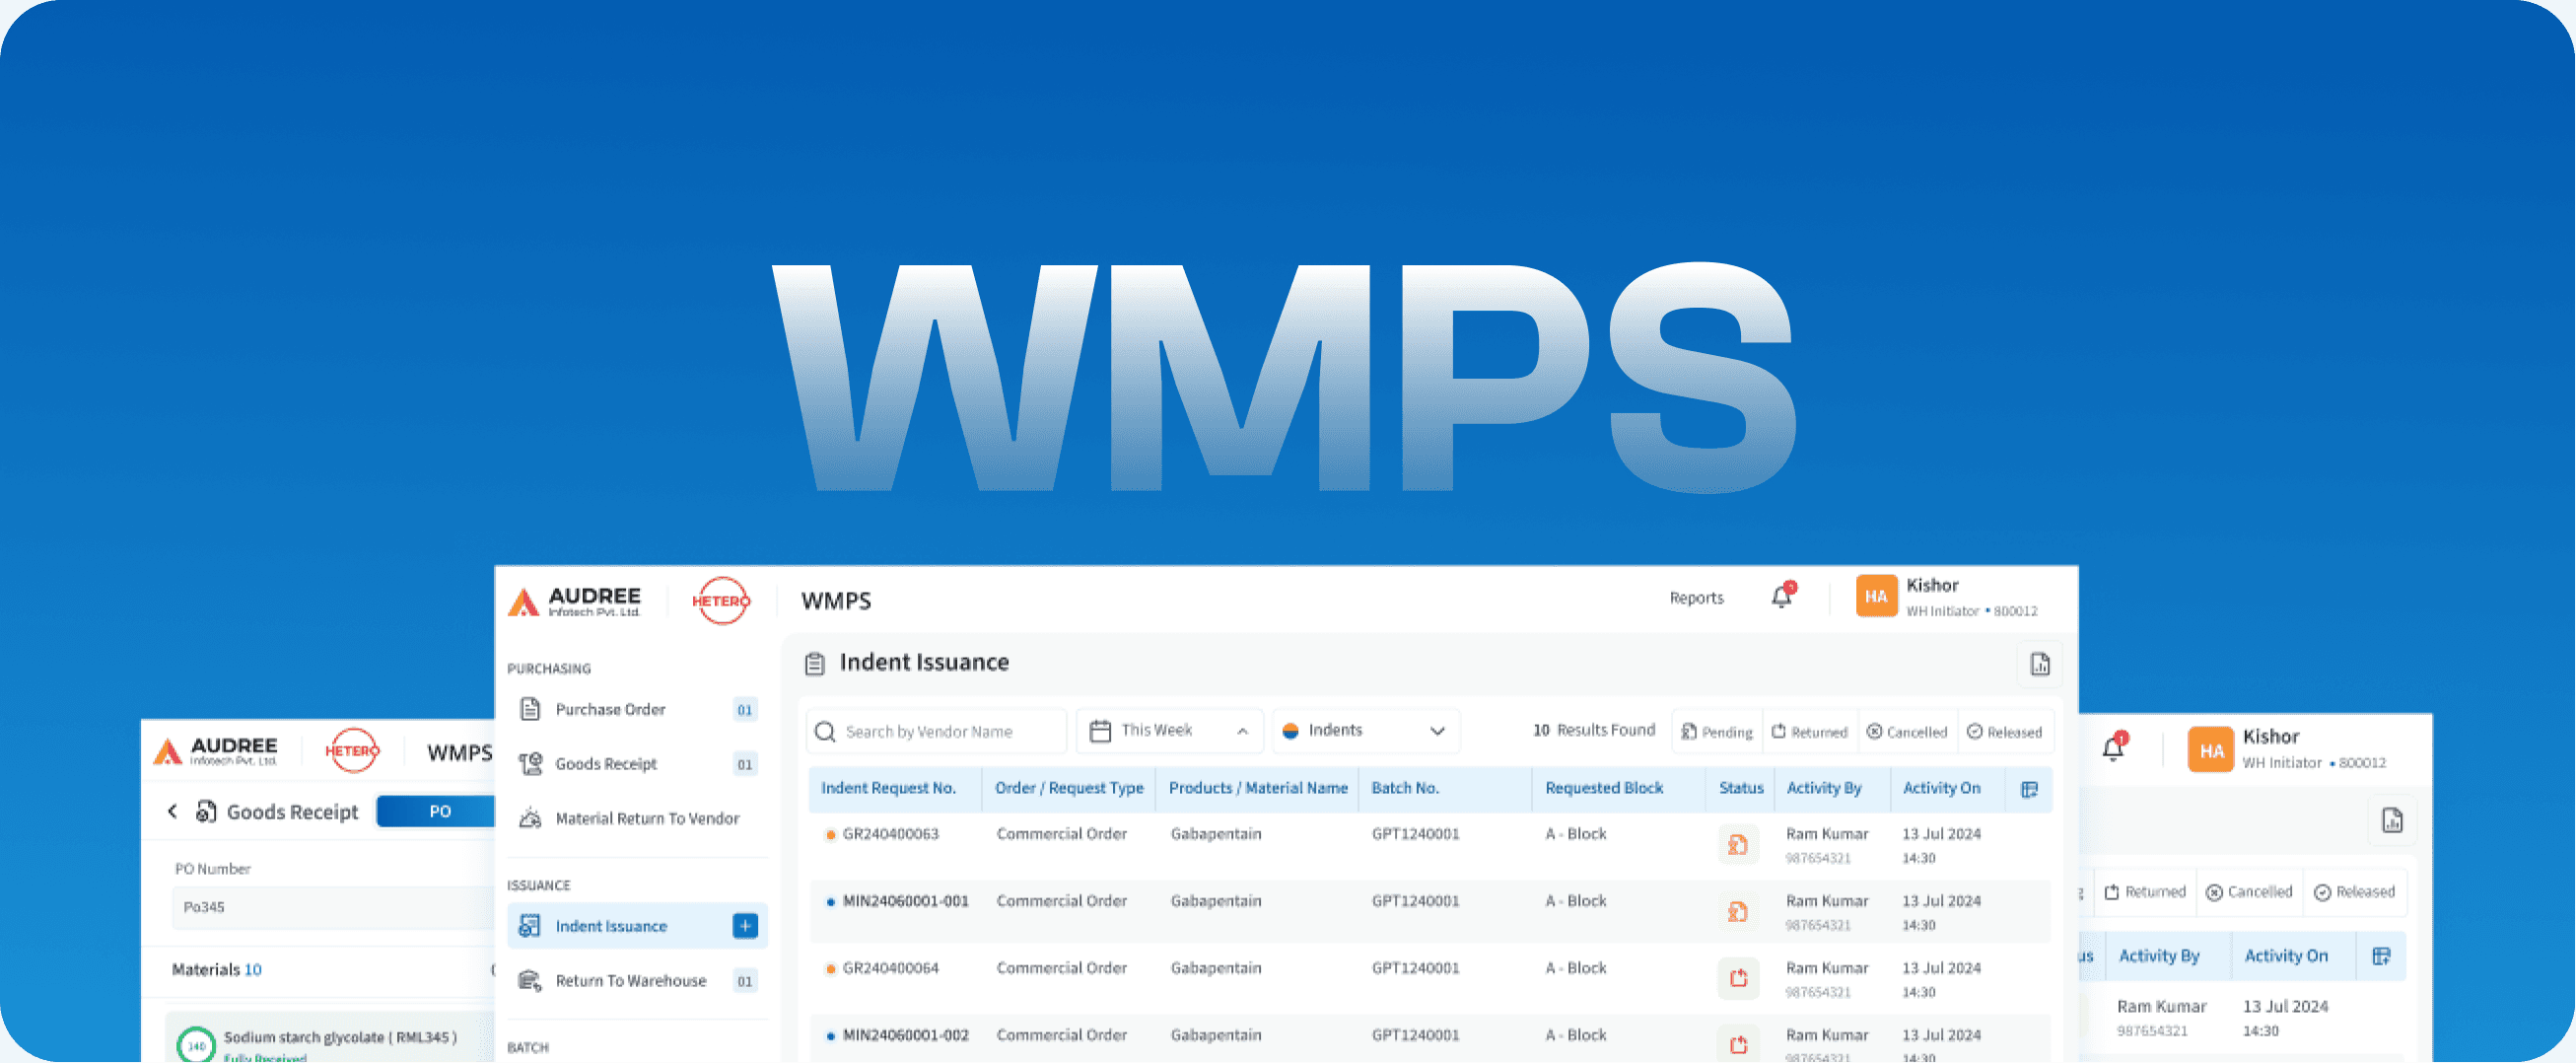2576x1063 pixels.
Task: Click the Purchase Order document icon
Action: click(x=530, y=710)
